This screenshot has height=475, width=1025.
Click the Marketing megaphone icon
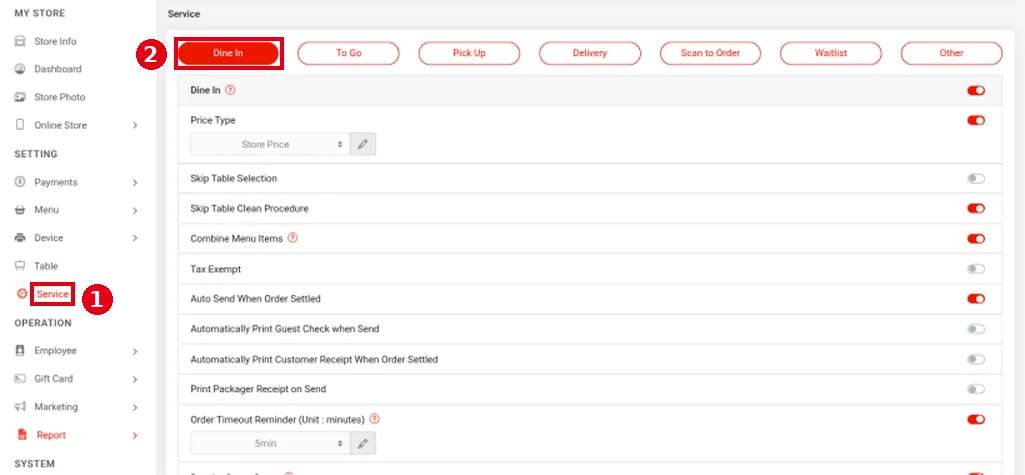[x=20, y=406]
